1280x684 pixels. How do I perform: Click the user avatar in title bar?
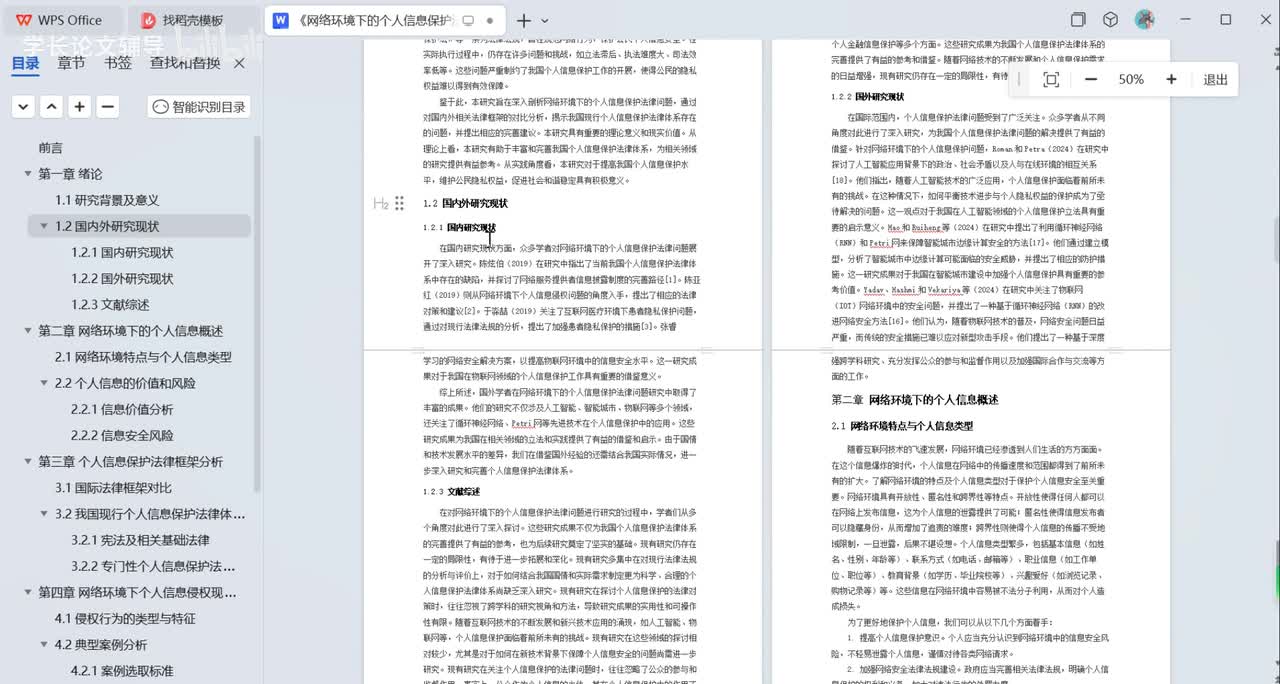pos(1145,20)
